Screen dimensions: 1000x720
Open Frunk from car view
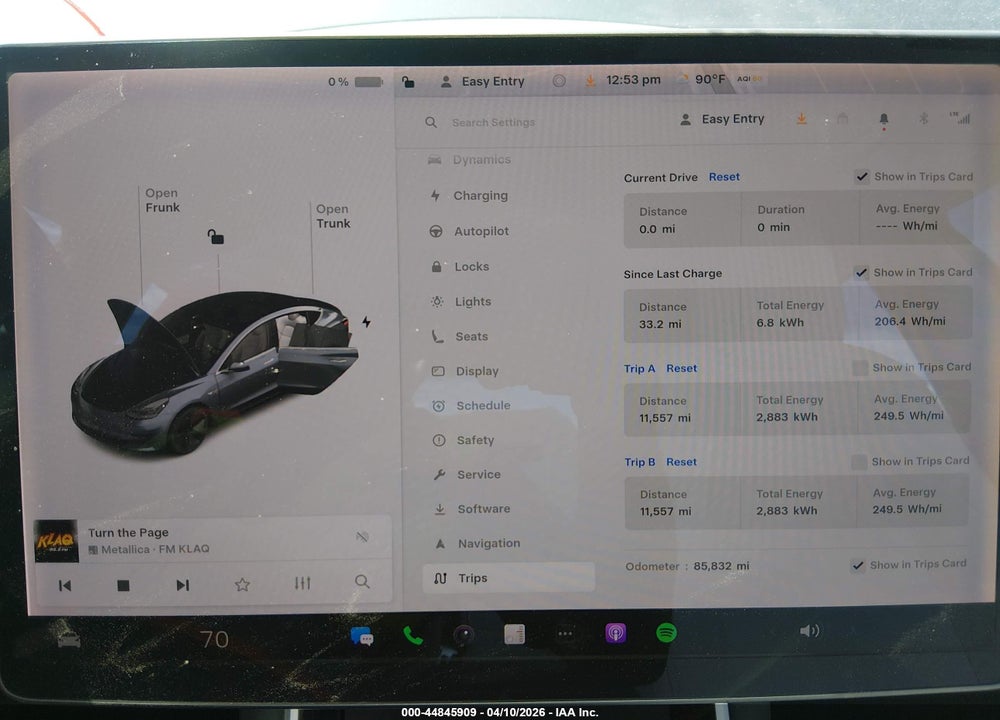coord(163,200)
